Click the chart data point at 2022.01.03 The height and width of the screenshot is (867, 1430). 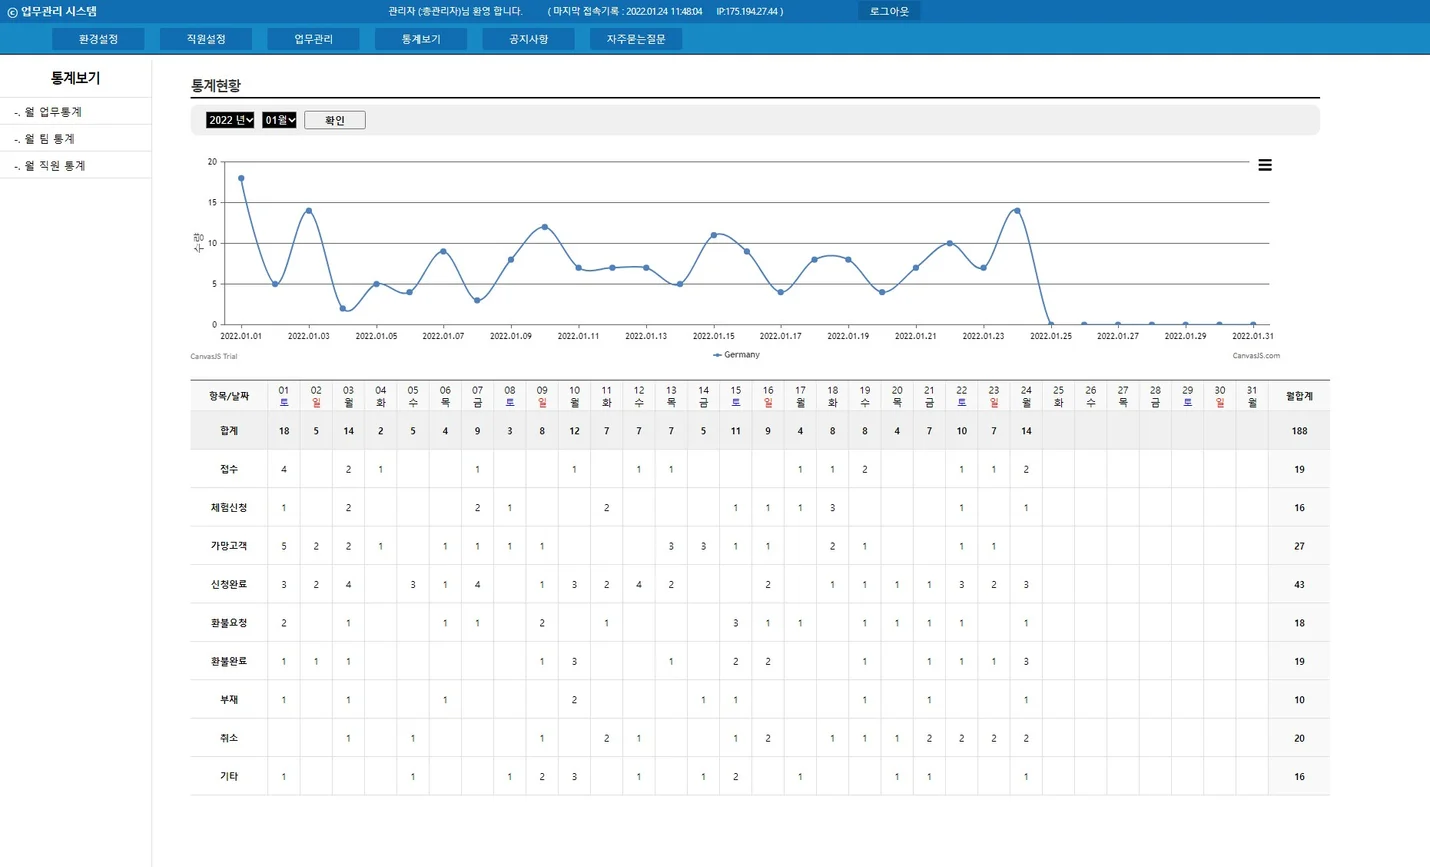(x=309, y=211)
